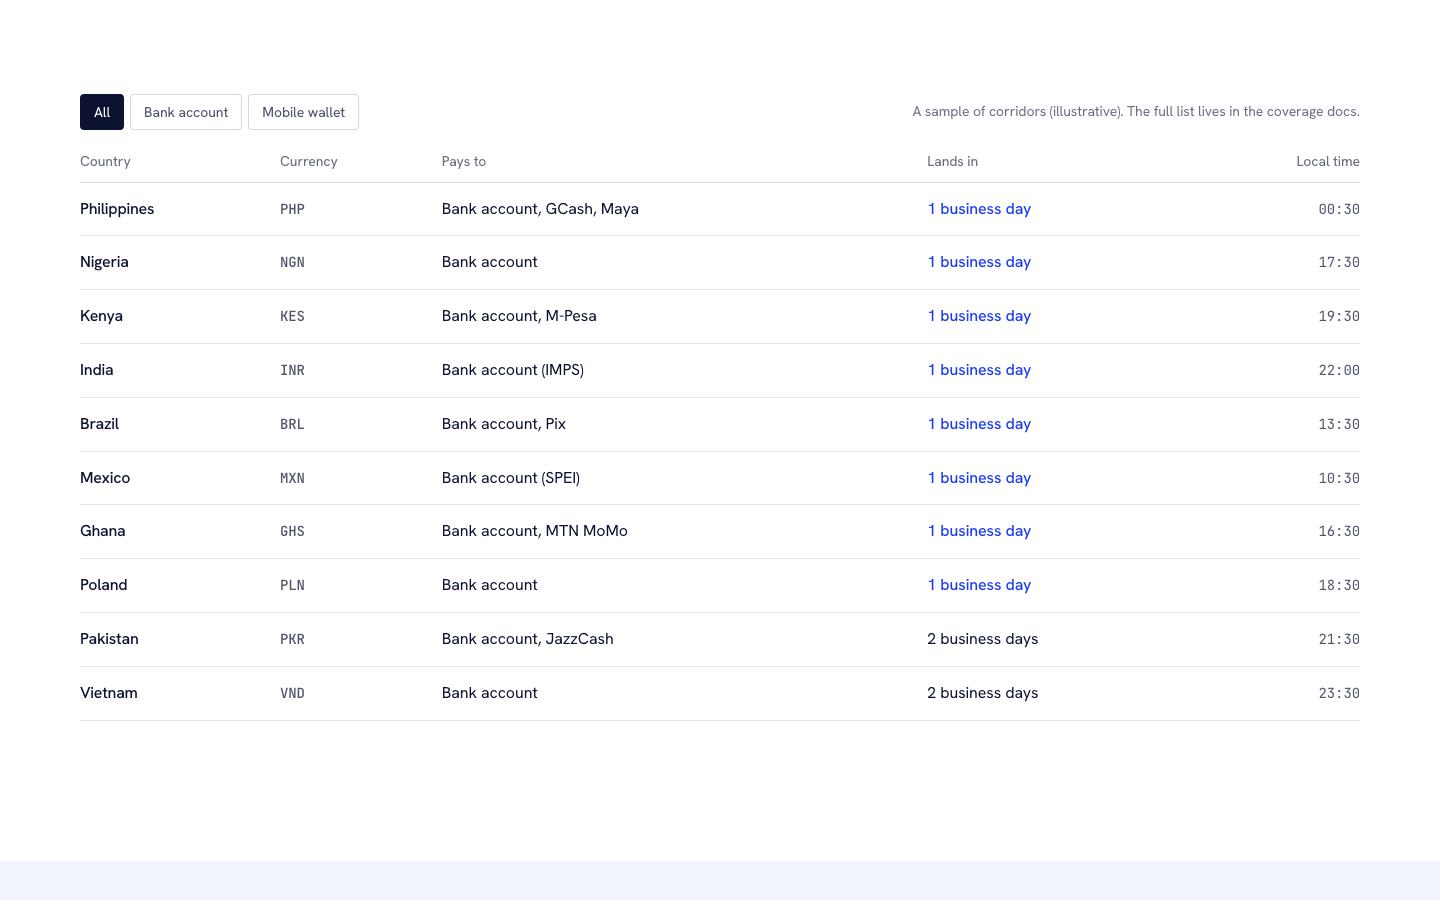Click Vietnam '2 business days' text
This screenshot has height=900, width=1440.
pyautogui.click(x=983, y=693)
